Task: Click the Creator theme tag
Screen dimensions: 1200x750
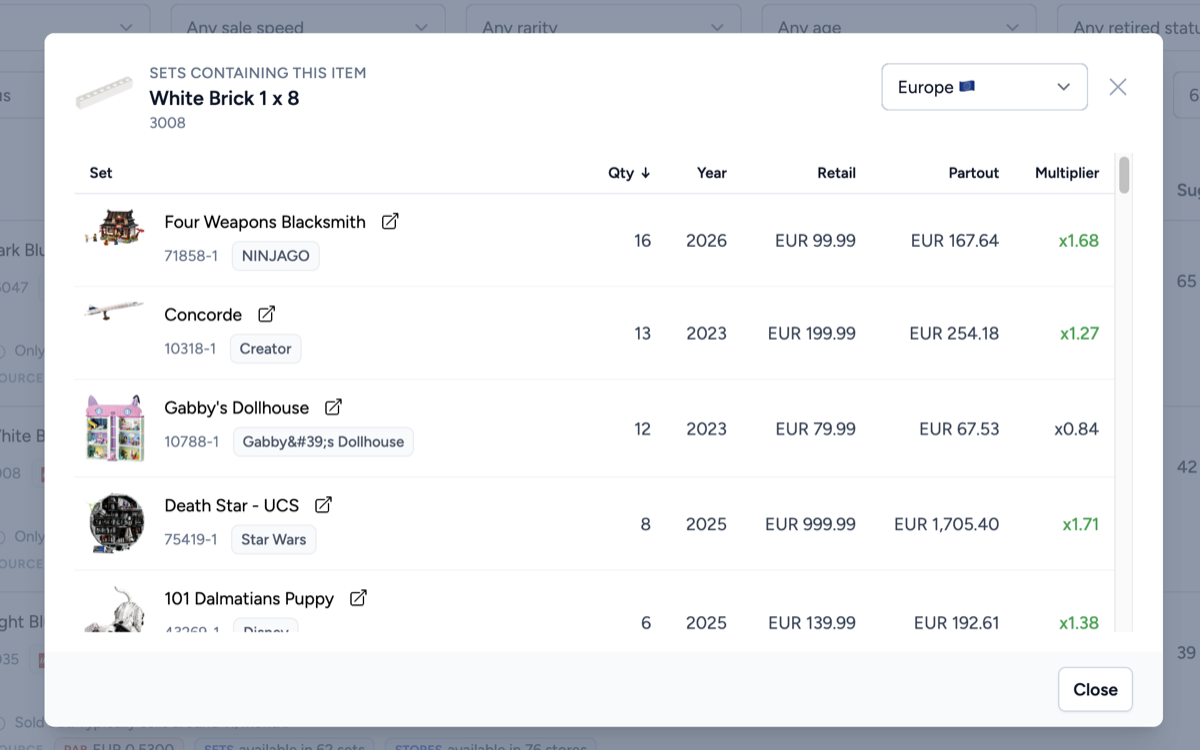Action: [265, 348]
